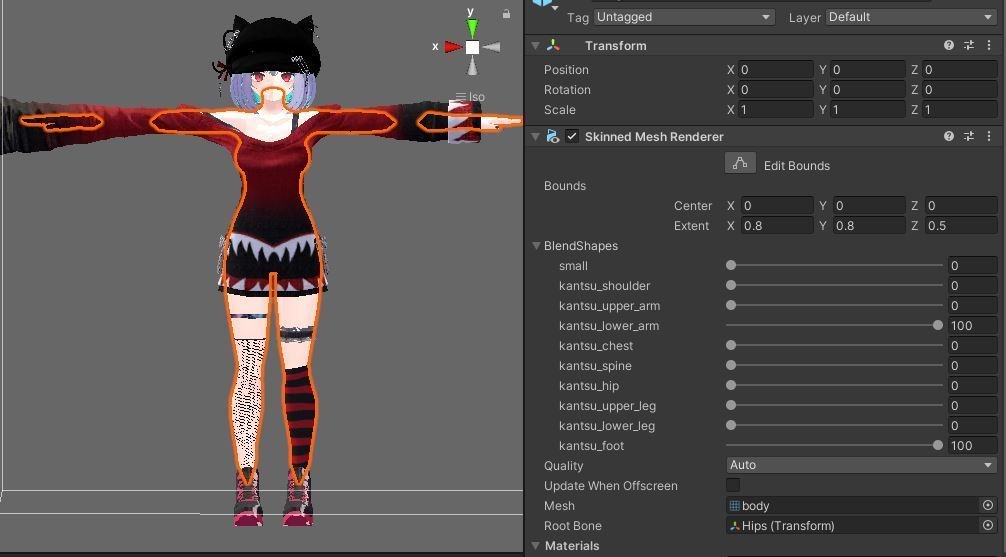Select the avatar model in scene view
The width and height of the screenshot is (1006, 557).
coord(273,270)
